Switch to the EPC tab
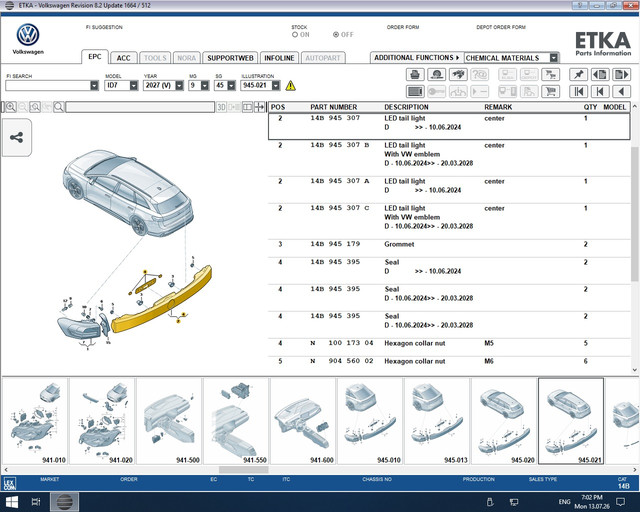This screenshot has width=640, height=512. coord(95,57)
